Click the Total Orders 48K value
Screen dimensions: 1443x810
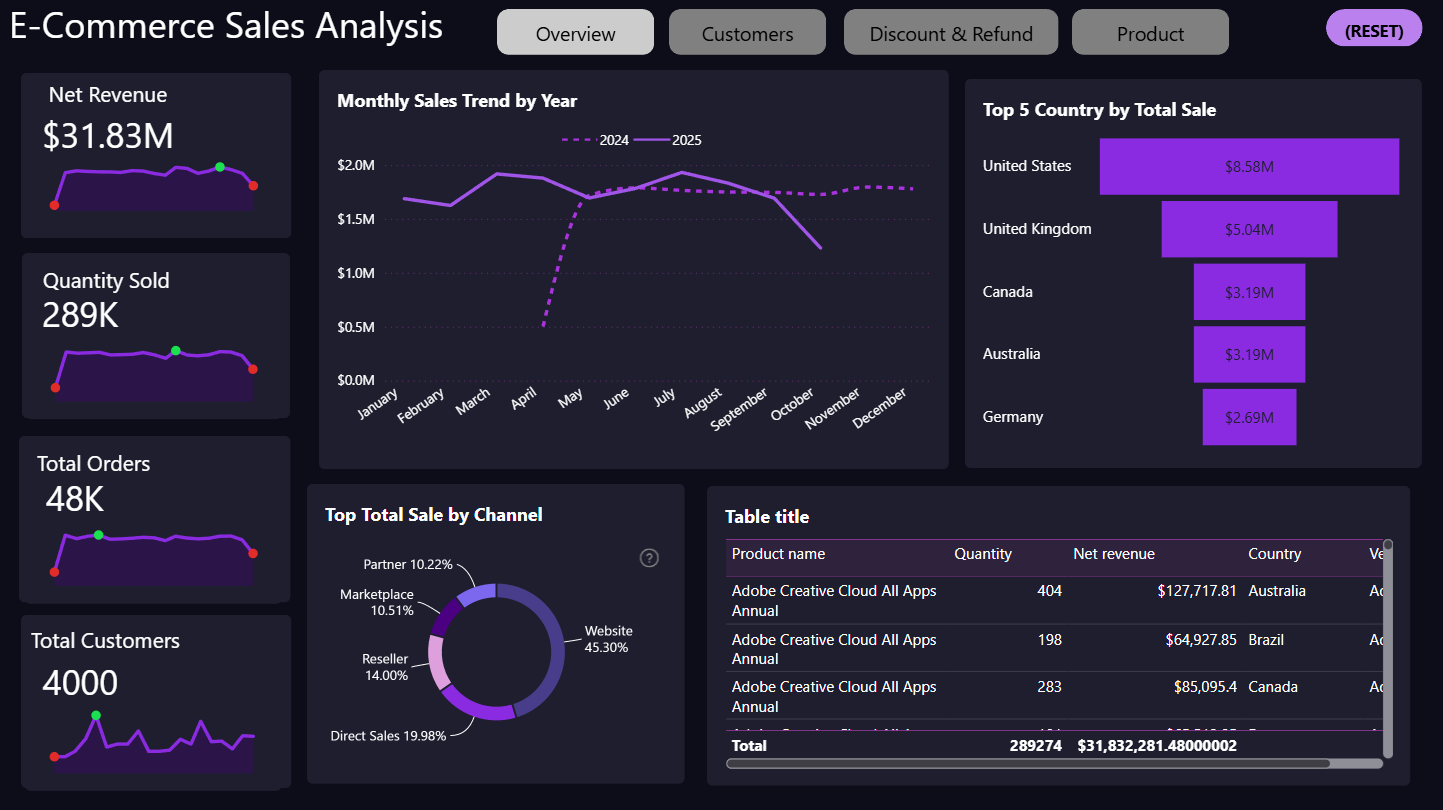click(75, 499)
